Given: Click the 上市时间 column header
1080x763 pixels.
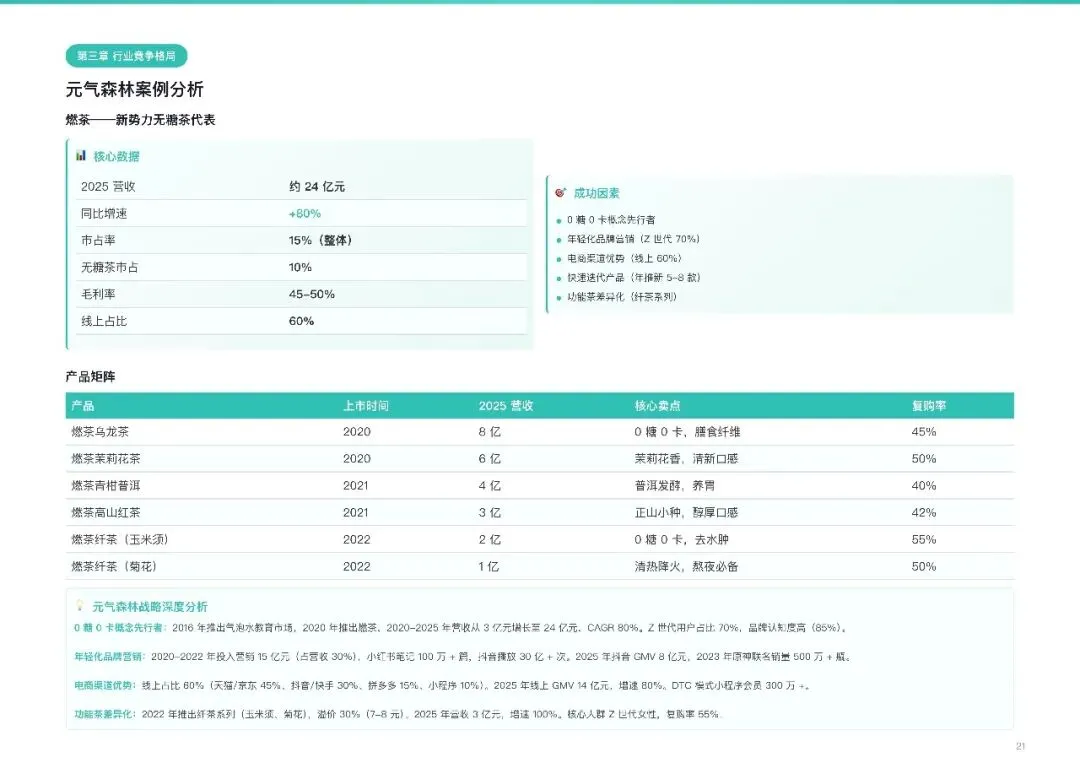Looking at the screenshot, I should pos(366,406).
